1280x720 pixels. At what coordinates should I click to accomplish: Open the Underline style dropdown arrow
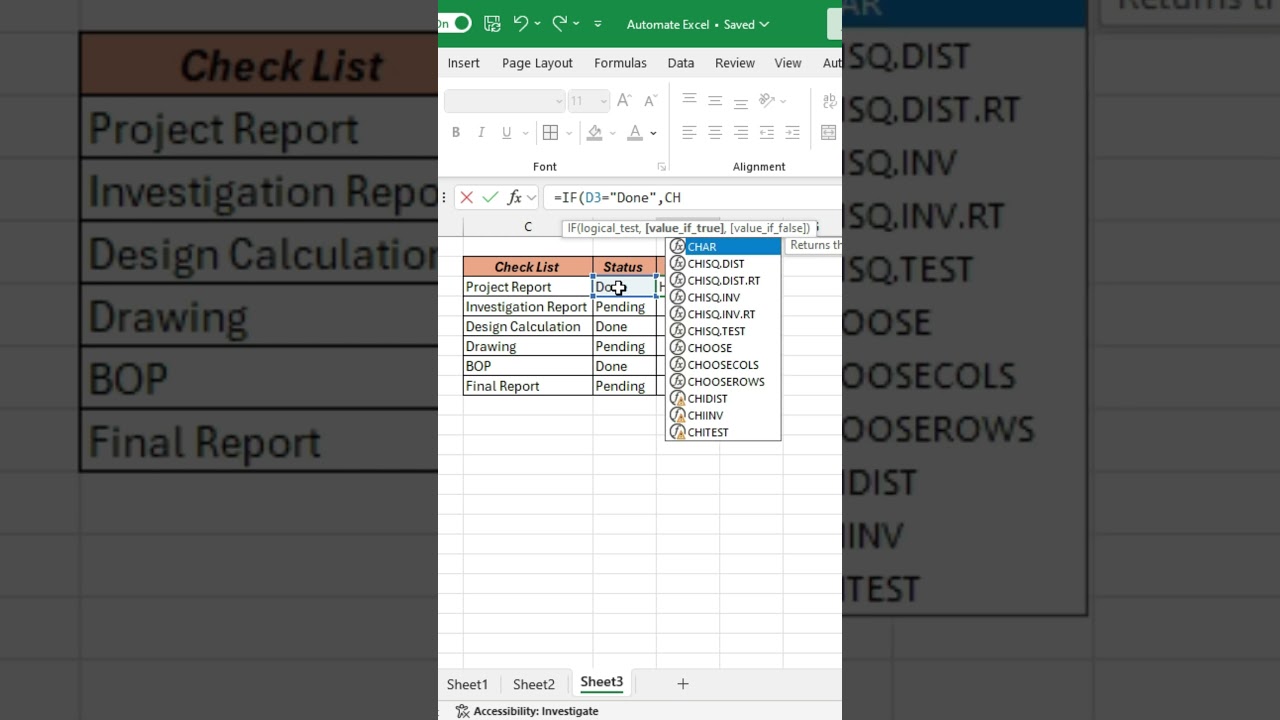pos(525,133)
